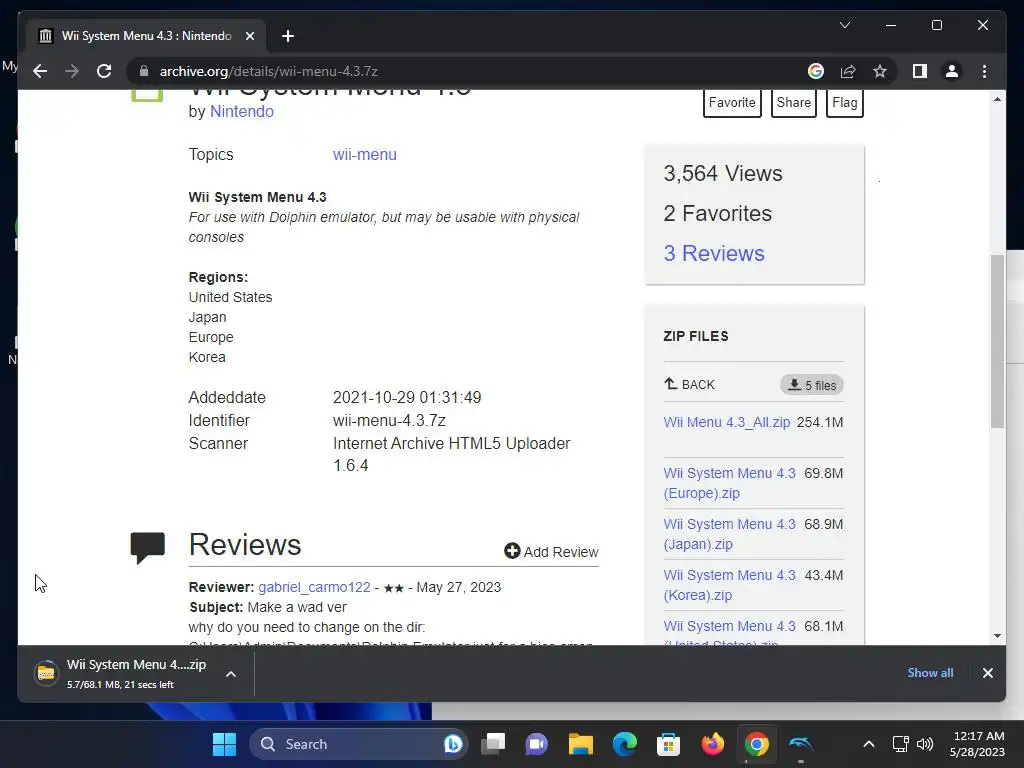Click the volume speaker tray icon
Viewport: 1024px width, 768px height.
[x=925, y=744]
